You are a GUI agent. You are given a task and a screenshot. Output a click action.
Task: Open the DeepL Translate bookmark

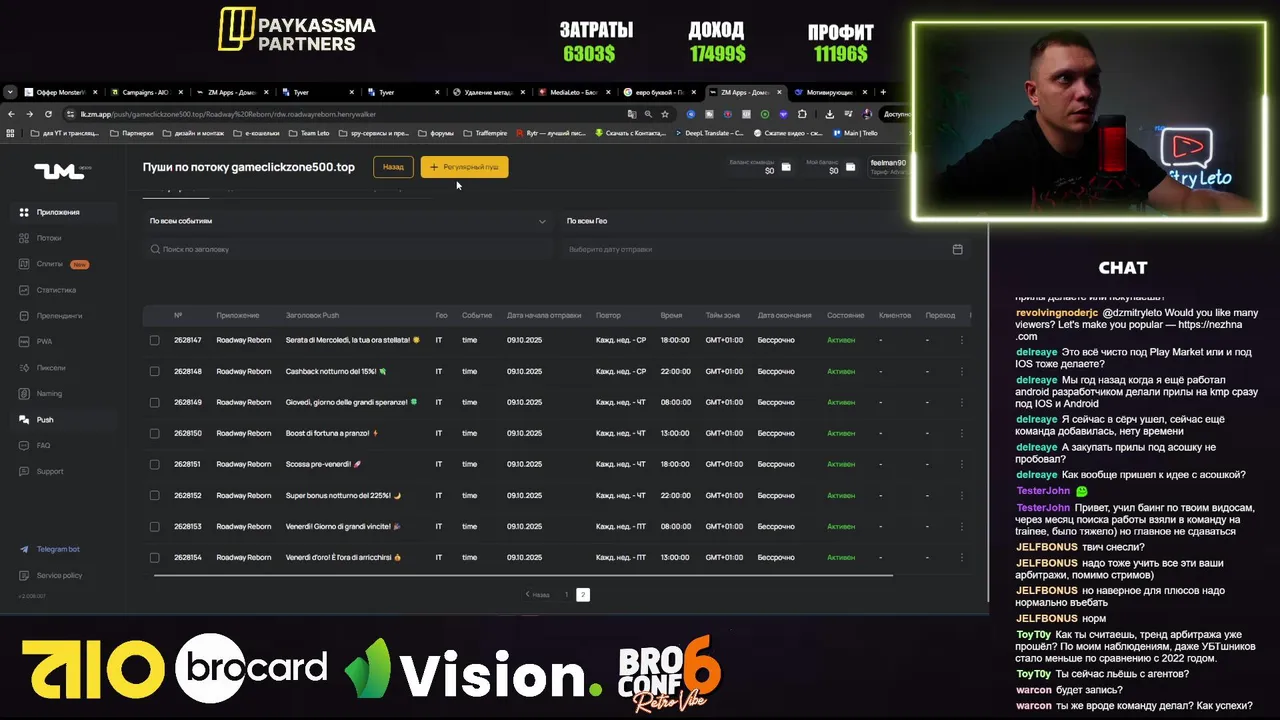710,133
